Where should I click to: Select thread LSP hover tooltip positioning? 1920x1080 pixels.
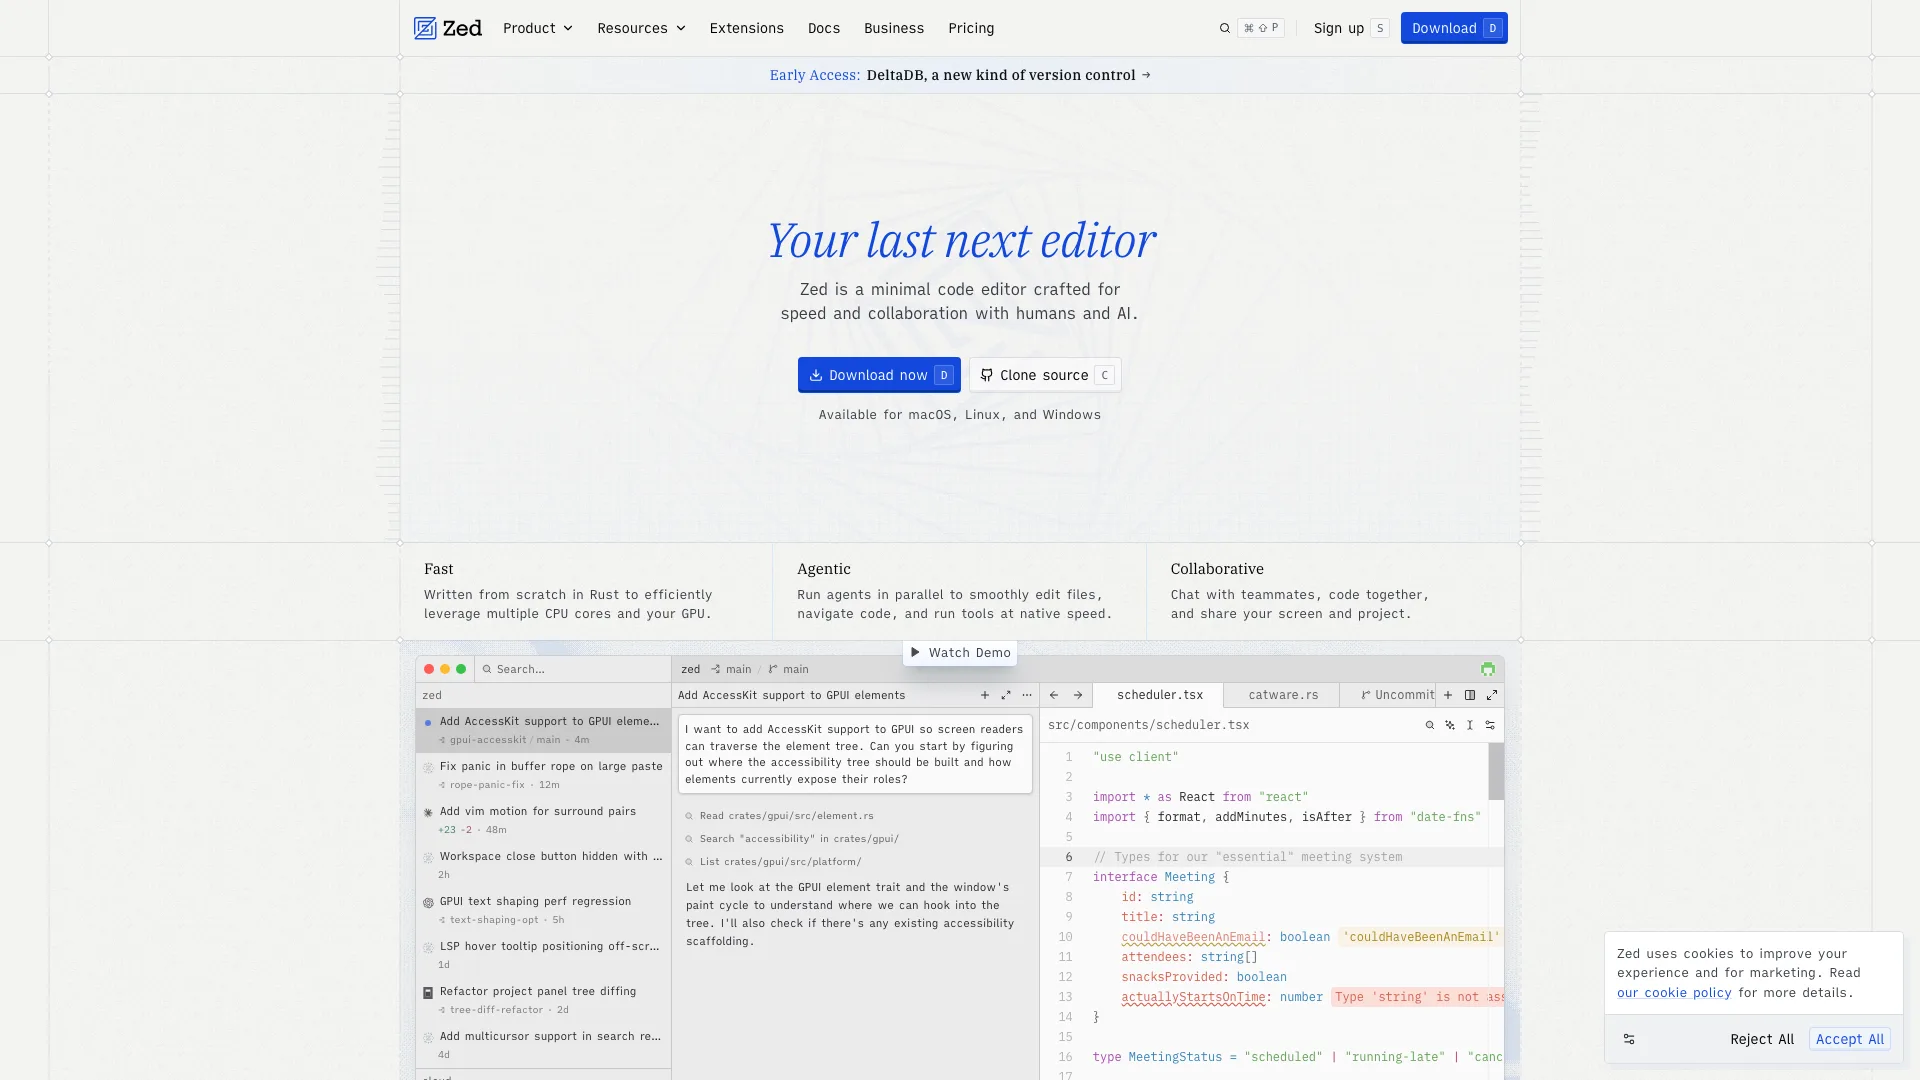(x=543, y=955)
